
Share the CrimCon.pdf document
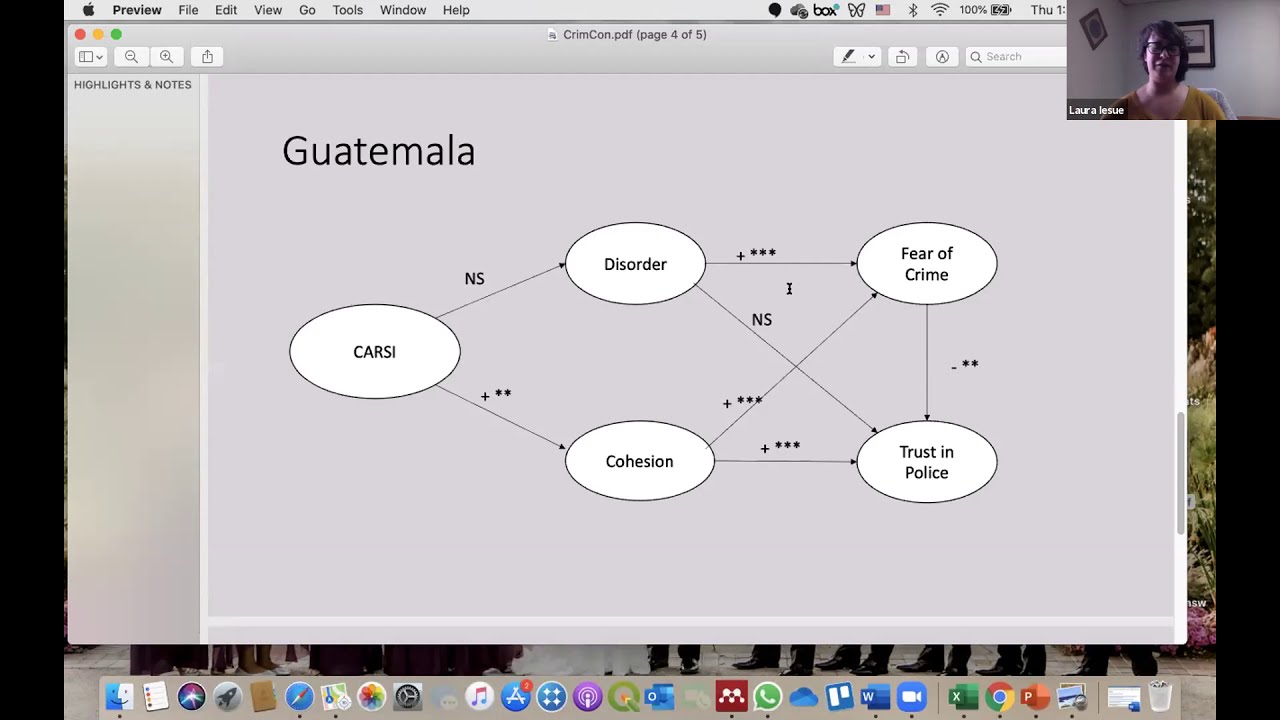click(x=208, y=57)
